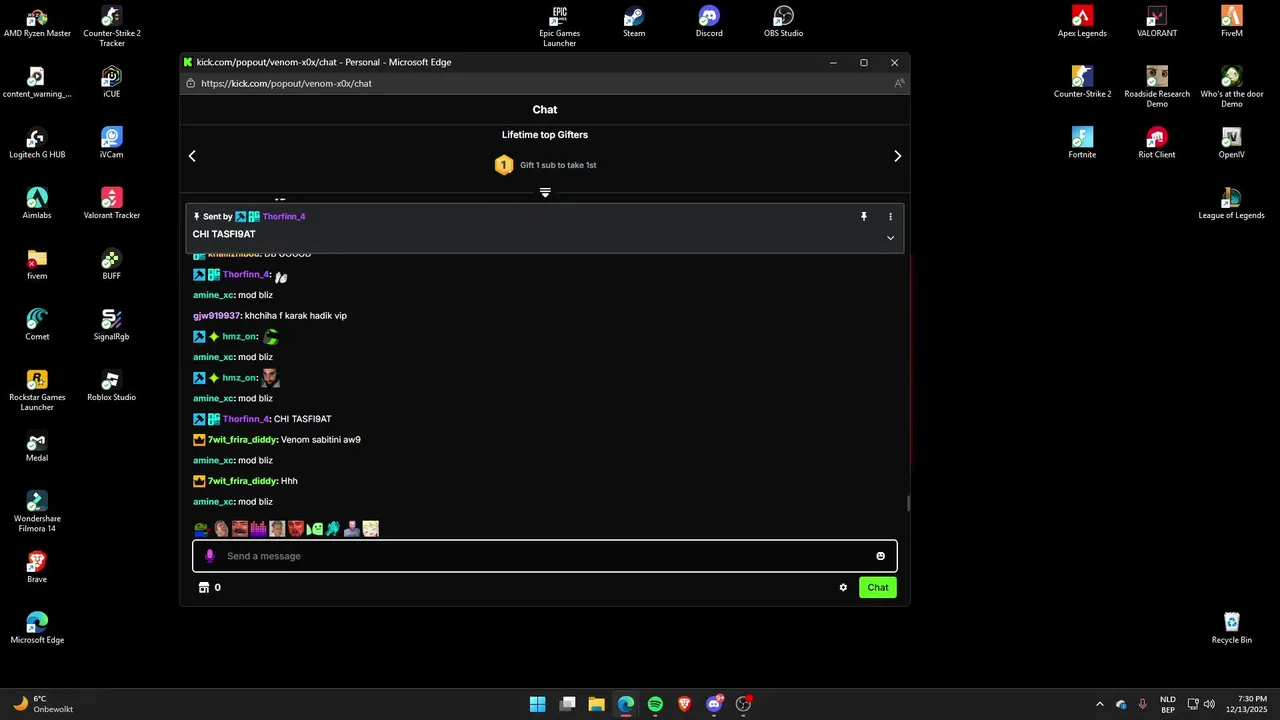Open Who's at the door Demo shortcut
Screen dimensions: 1280x720
[1232, 88]
